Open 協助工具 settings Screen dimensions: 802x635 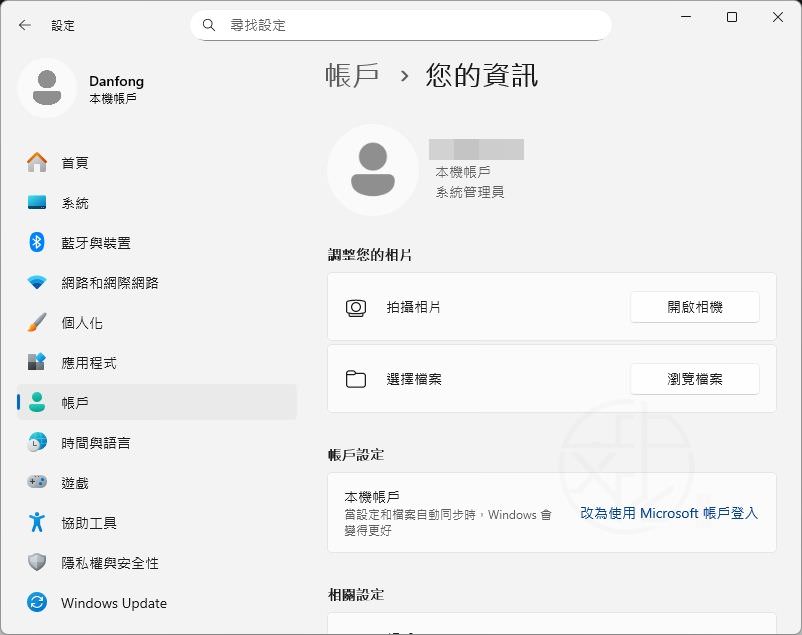pyautogui.click(x=157, y=522)
